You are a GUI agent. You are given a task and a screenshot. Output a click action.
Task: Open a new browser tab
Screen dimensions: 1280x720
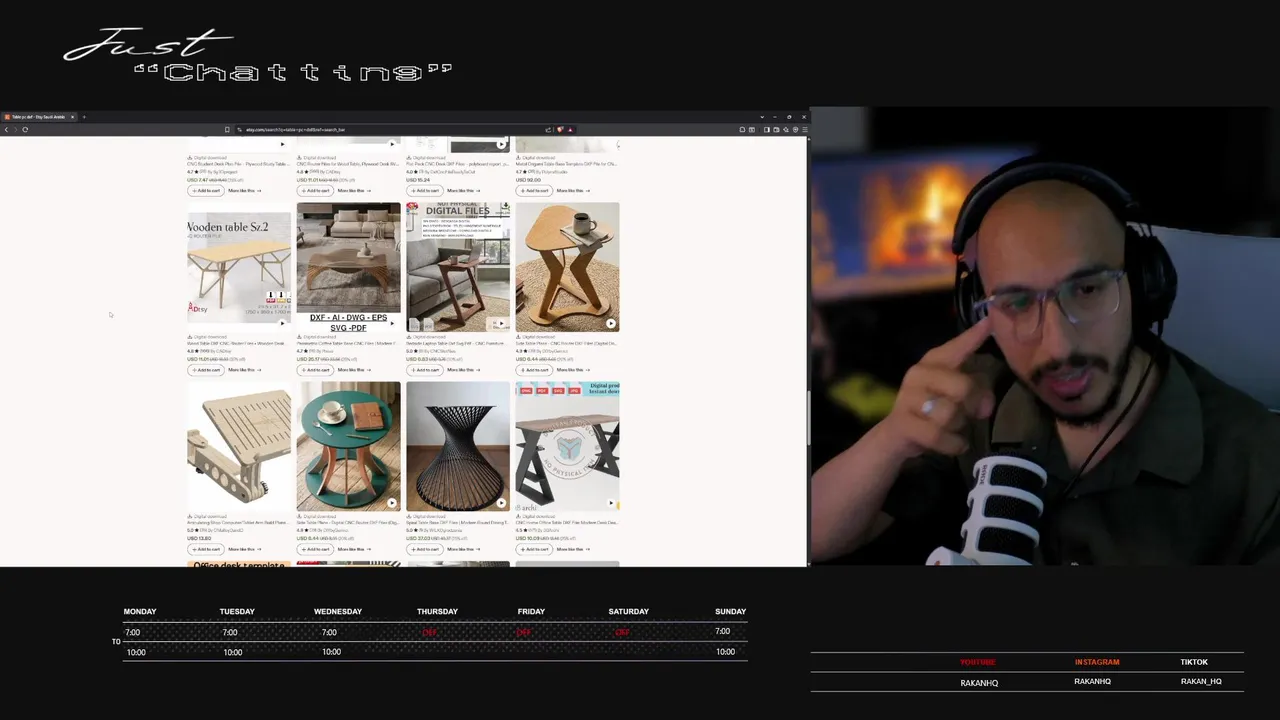point(84,117)
